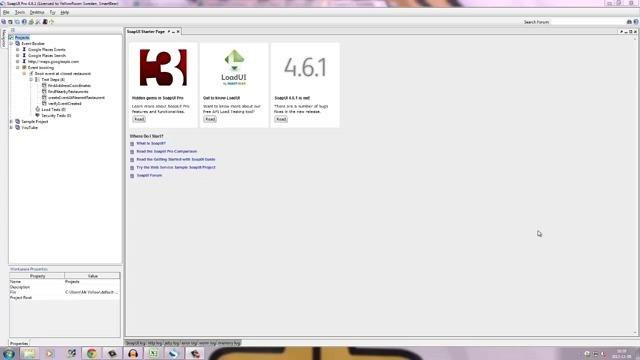Click inside the Search Forum input field
640x360 pixels.
coord(588,22)
